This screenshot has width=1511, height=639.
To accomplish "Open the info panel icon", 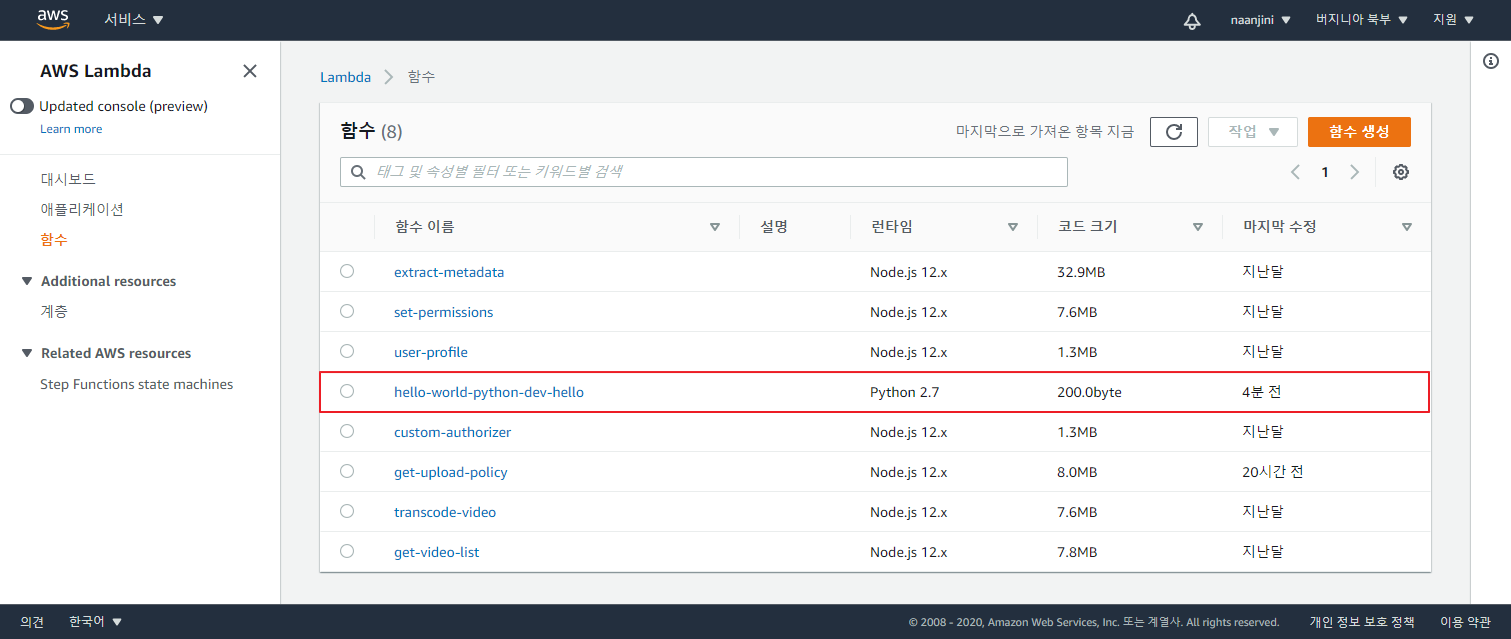I will point(1491,62).
